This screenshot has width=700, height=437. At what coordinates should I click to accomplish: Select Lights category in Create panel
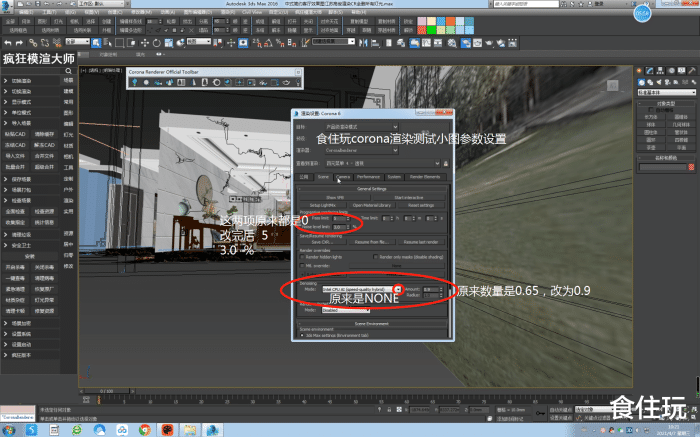coord(659,82)
